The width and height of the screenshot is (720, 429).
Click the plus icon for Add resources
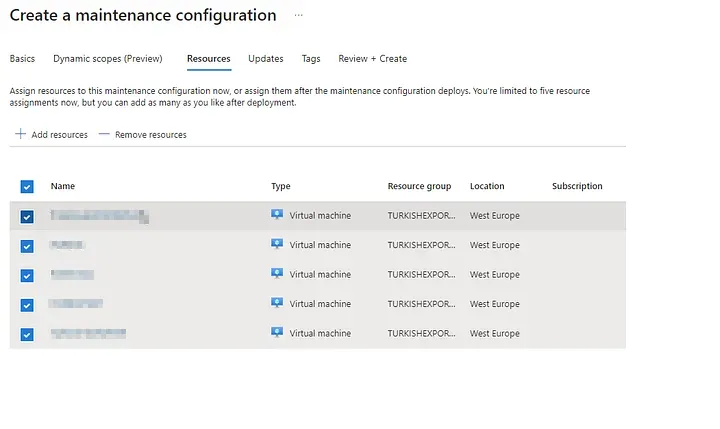[20, 134]
